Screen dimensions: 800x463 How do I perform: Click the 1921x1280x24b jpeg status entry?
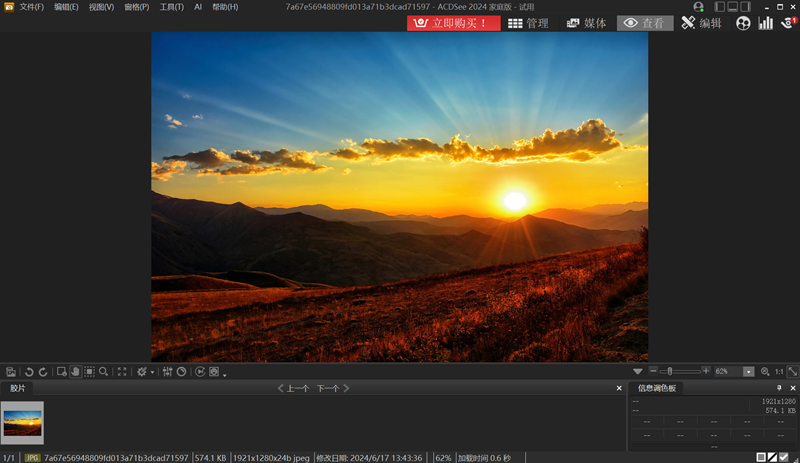pyautogui.click(x=271, y=458)
